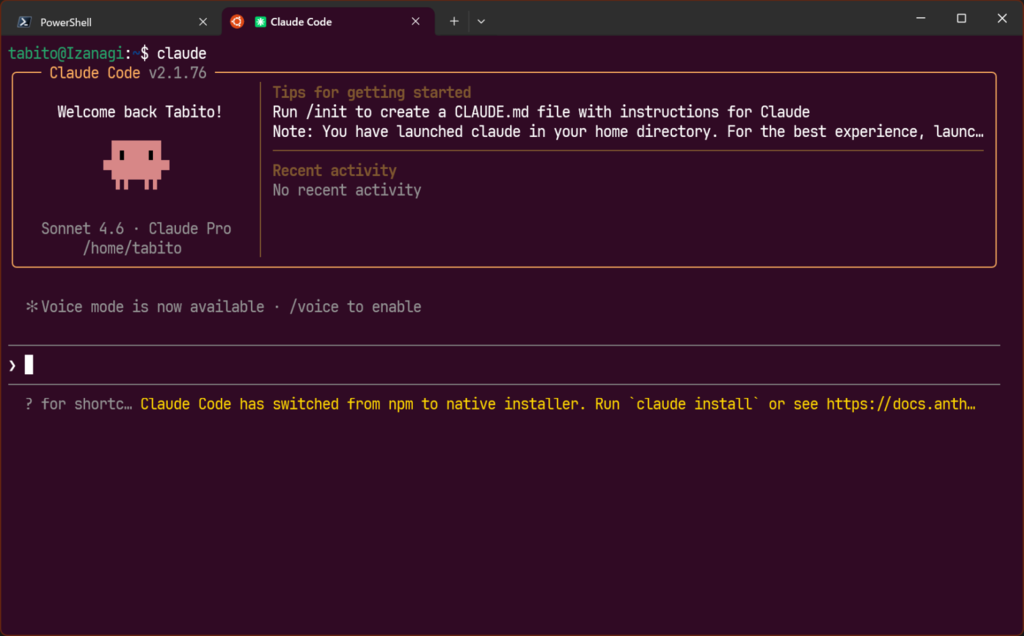Image resolution: width=1024 pixels, height=636 pixels.
Task: Click the '/home/tabito' path text
Action: (x=132, y=249)
